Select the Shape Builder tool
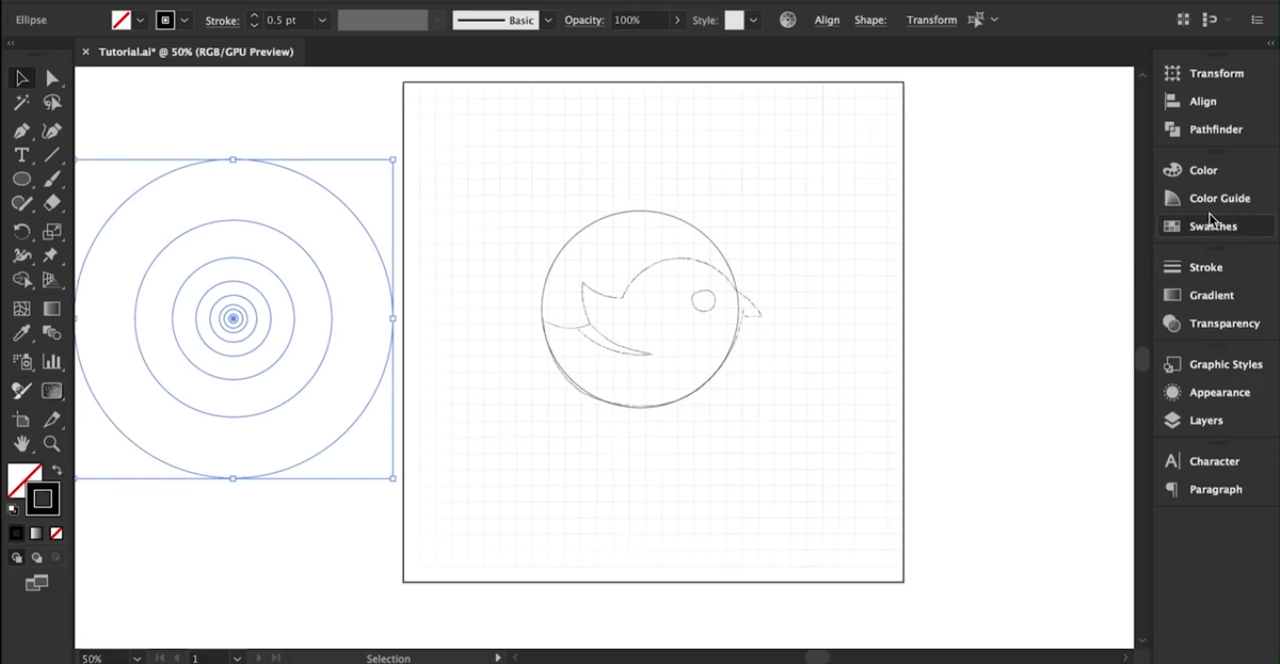1280x664 pixels. (x=21, y=280)
